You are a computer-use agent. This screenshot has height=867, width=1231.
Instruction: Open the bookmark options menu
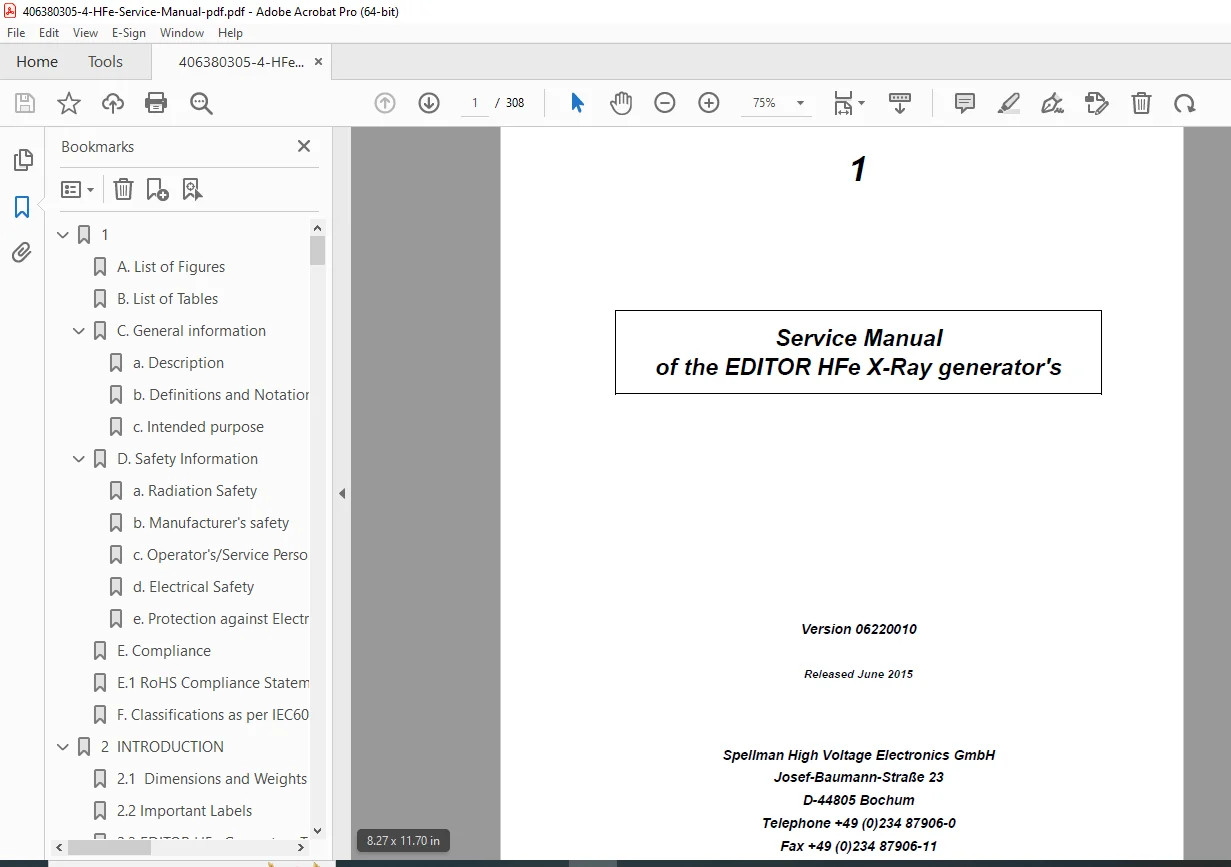78,189
